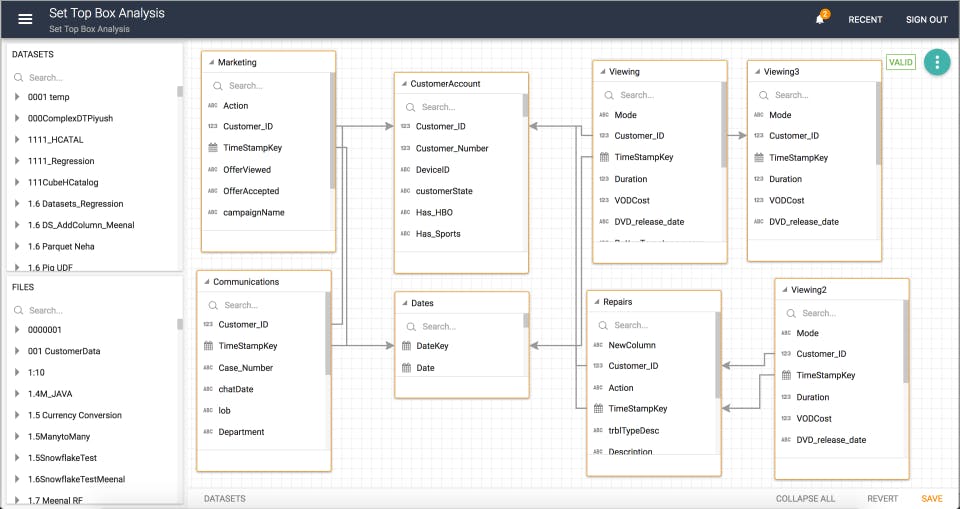
Task: Expand the 0001 temp dataset
Action: click(x=17, y=97)
